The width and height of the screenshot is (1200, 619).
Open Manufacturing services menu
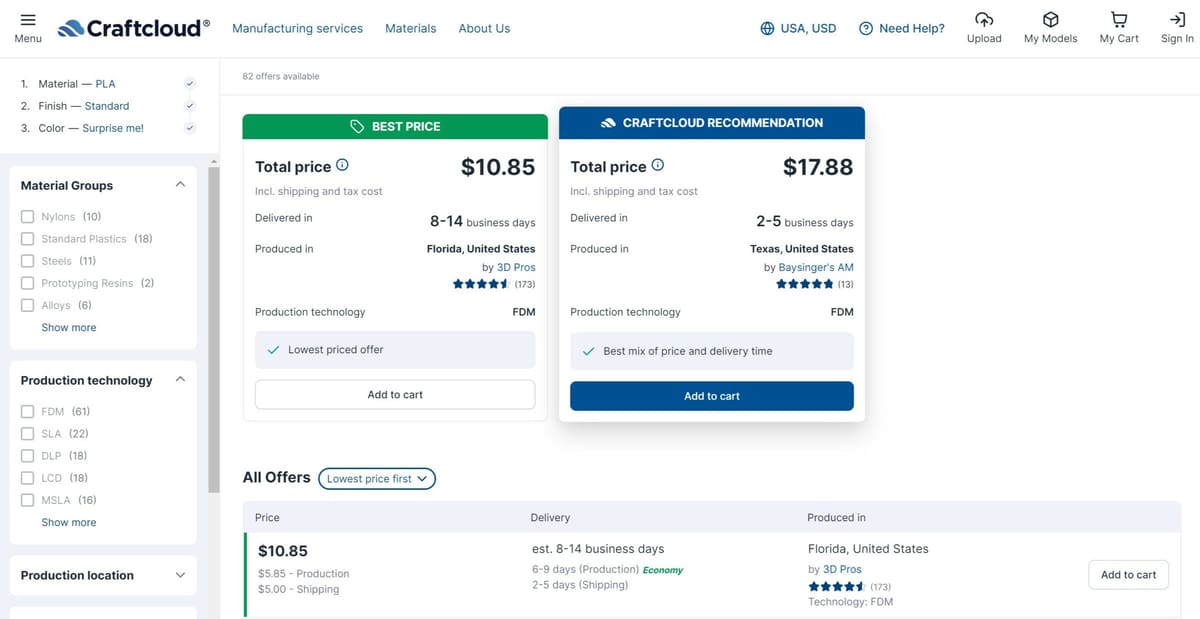click(x=298, y=28)
